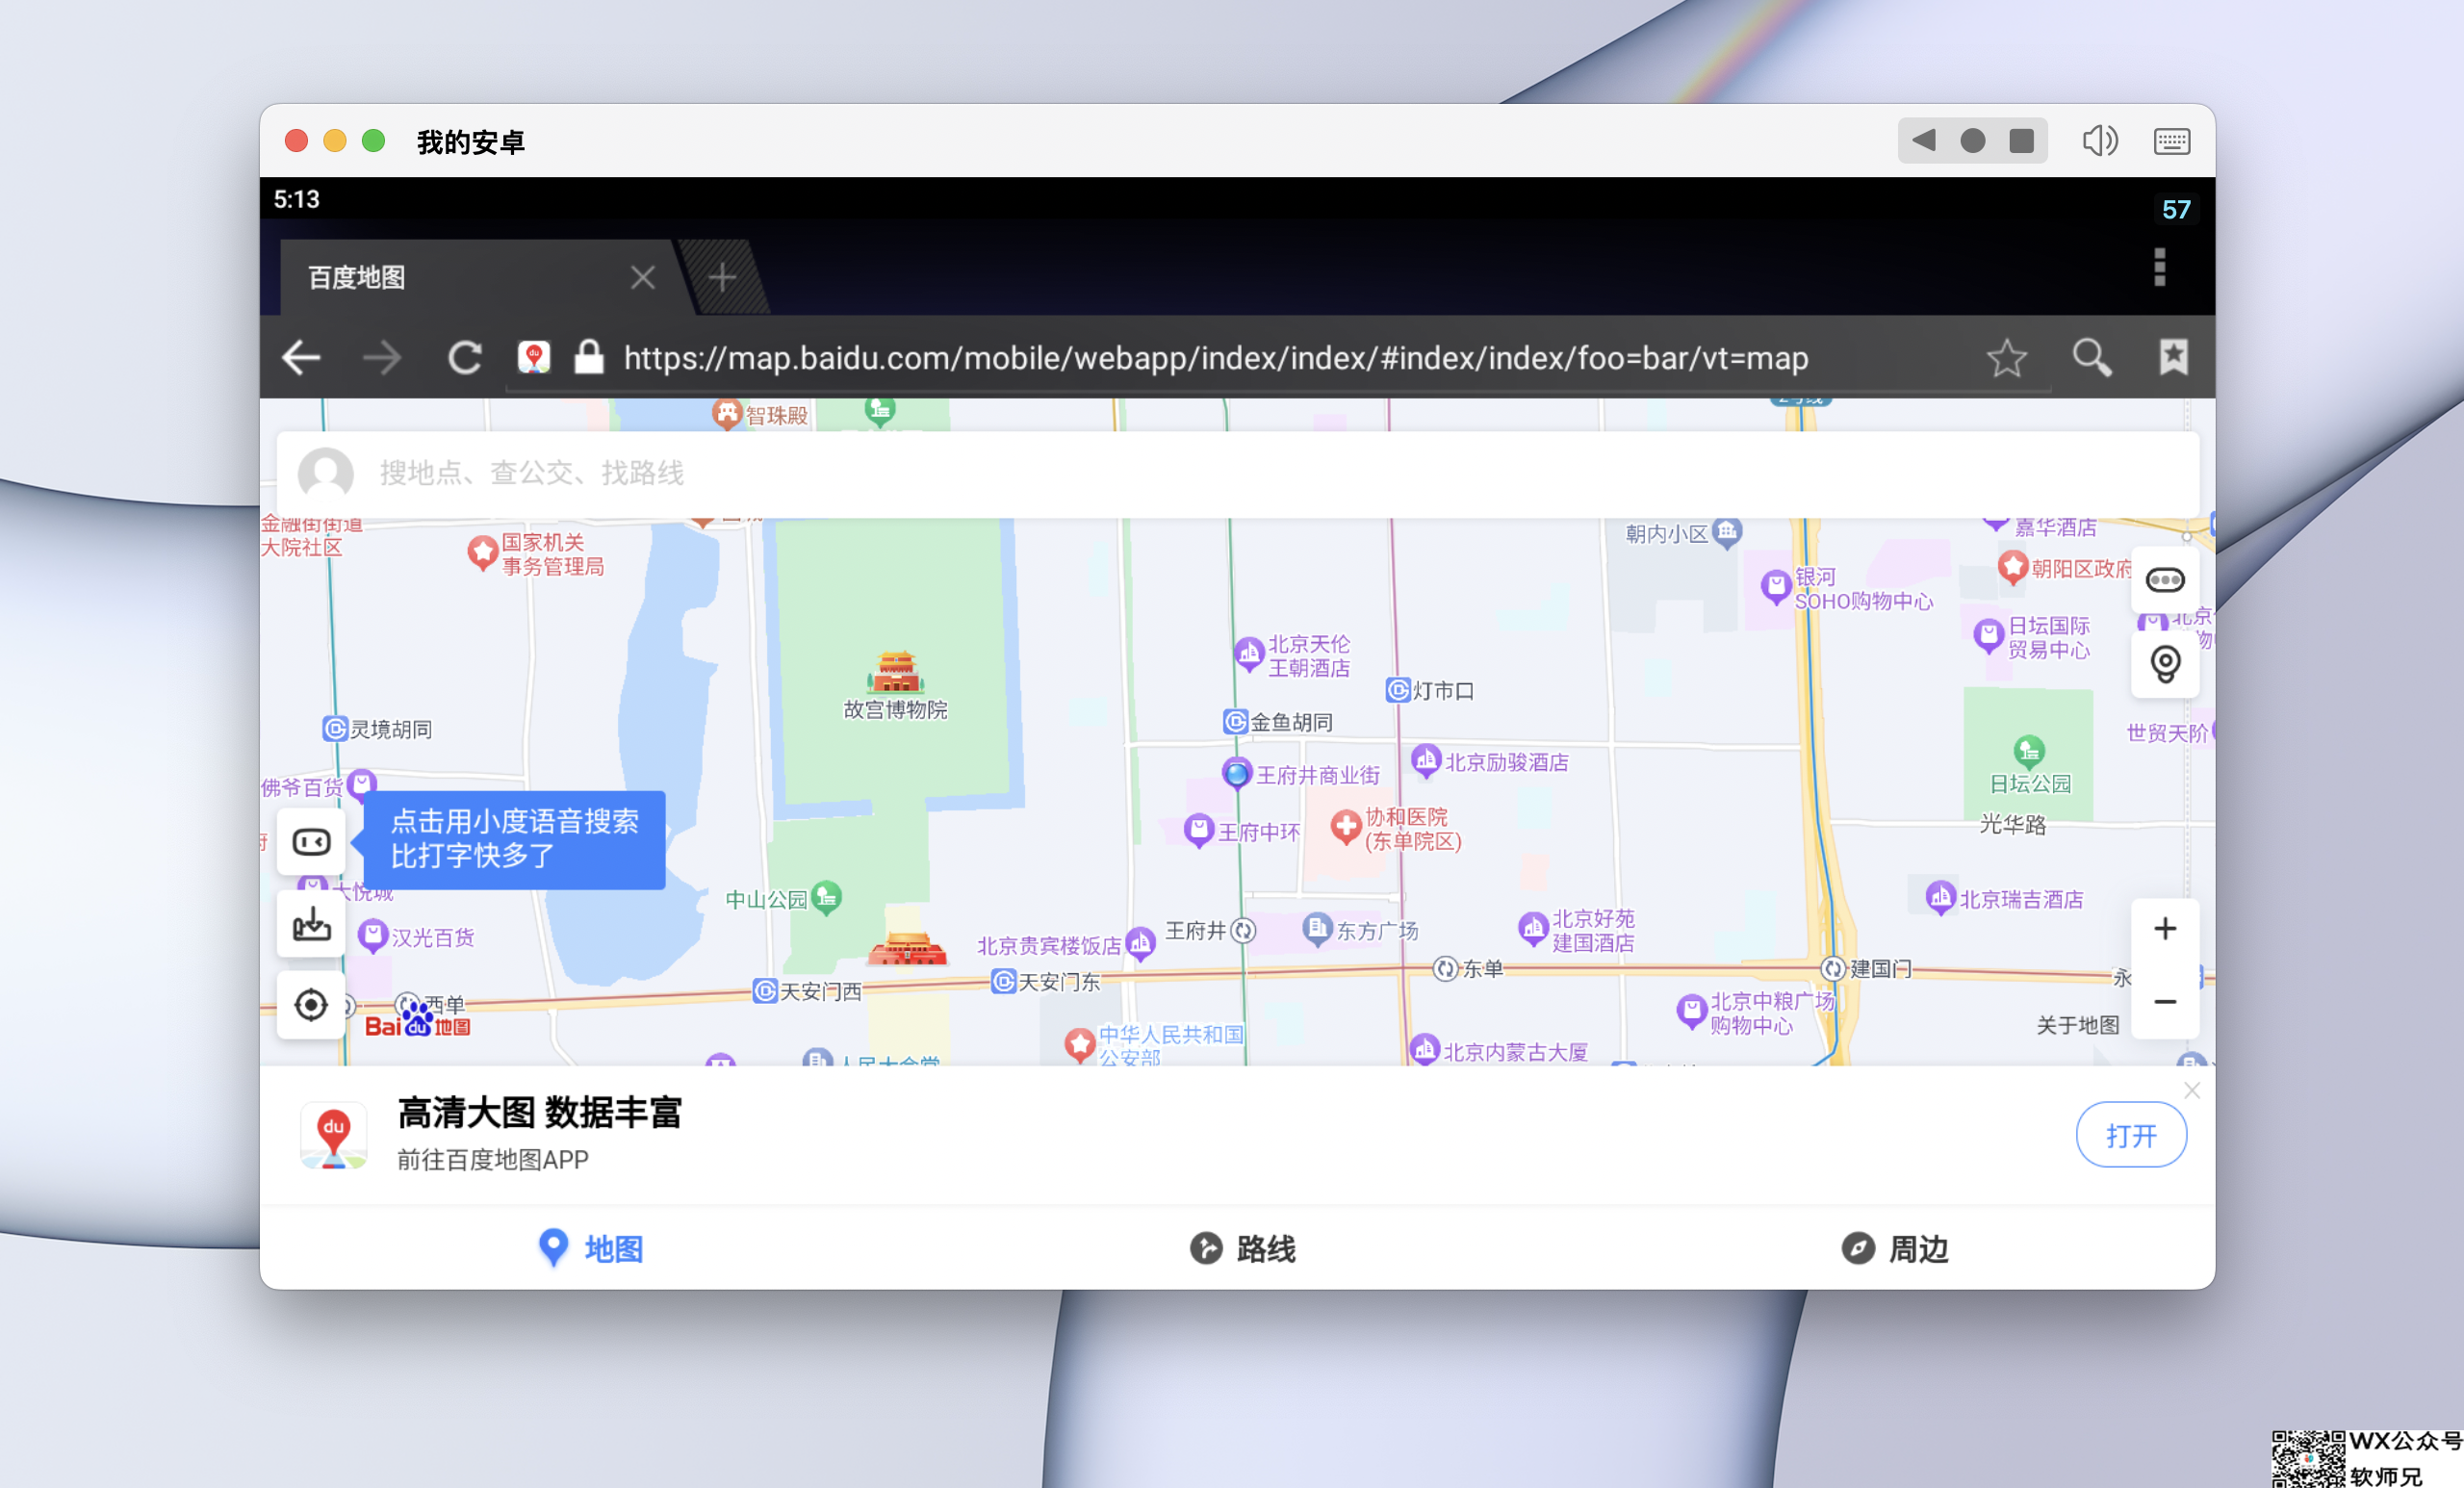
Task: Click the Tiananmen landmark icon
Action: (x=908, y=946)
